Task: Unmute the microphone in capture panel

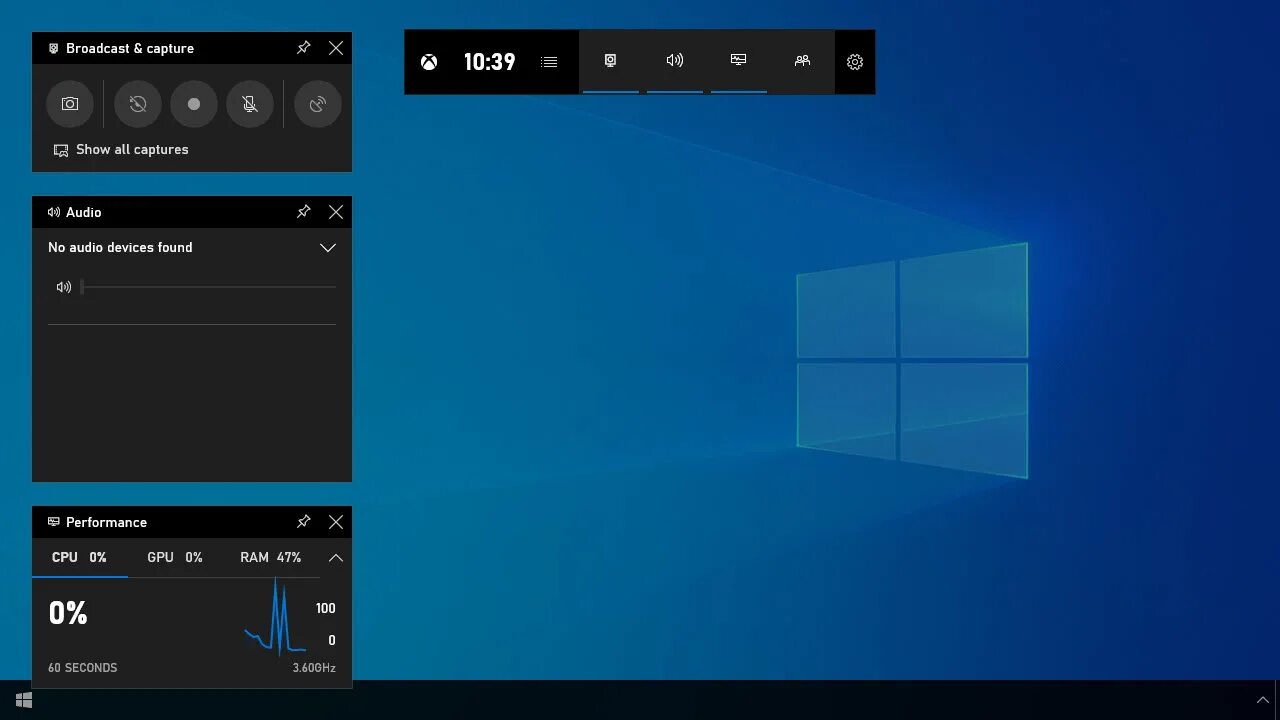Action: [x=250, y=104]
